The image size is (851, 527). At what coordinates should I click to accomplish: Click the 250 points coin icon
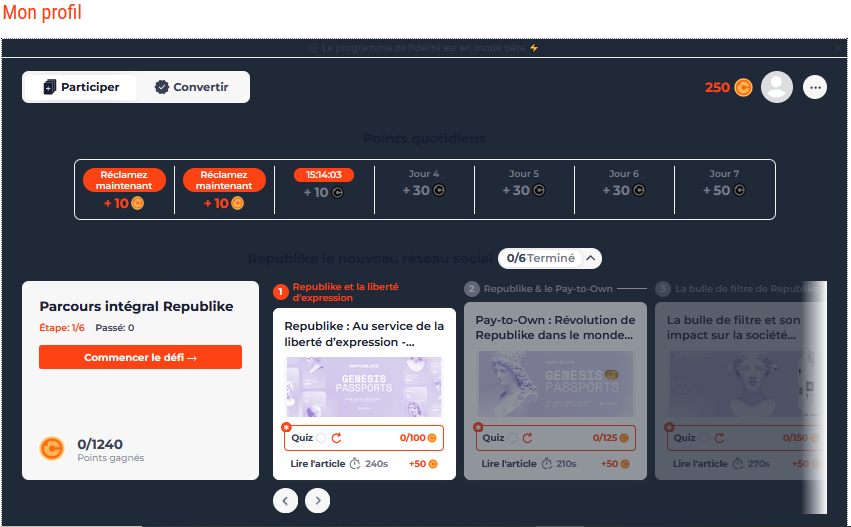tap(743, 87)
